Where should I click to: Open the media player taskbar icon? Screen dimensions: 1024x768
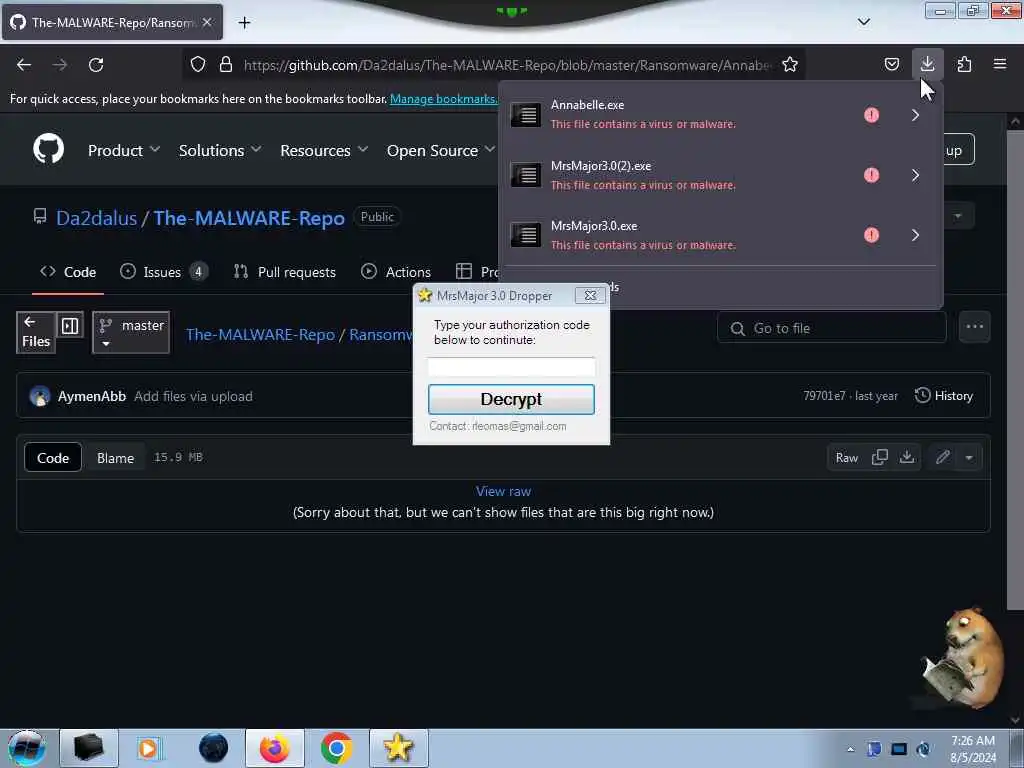(x=148, y=748)
